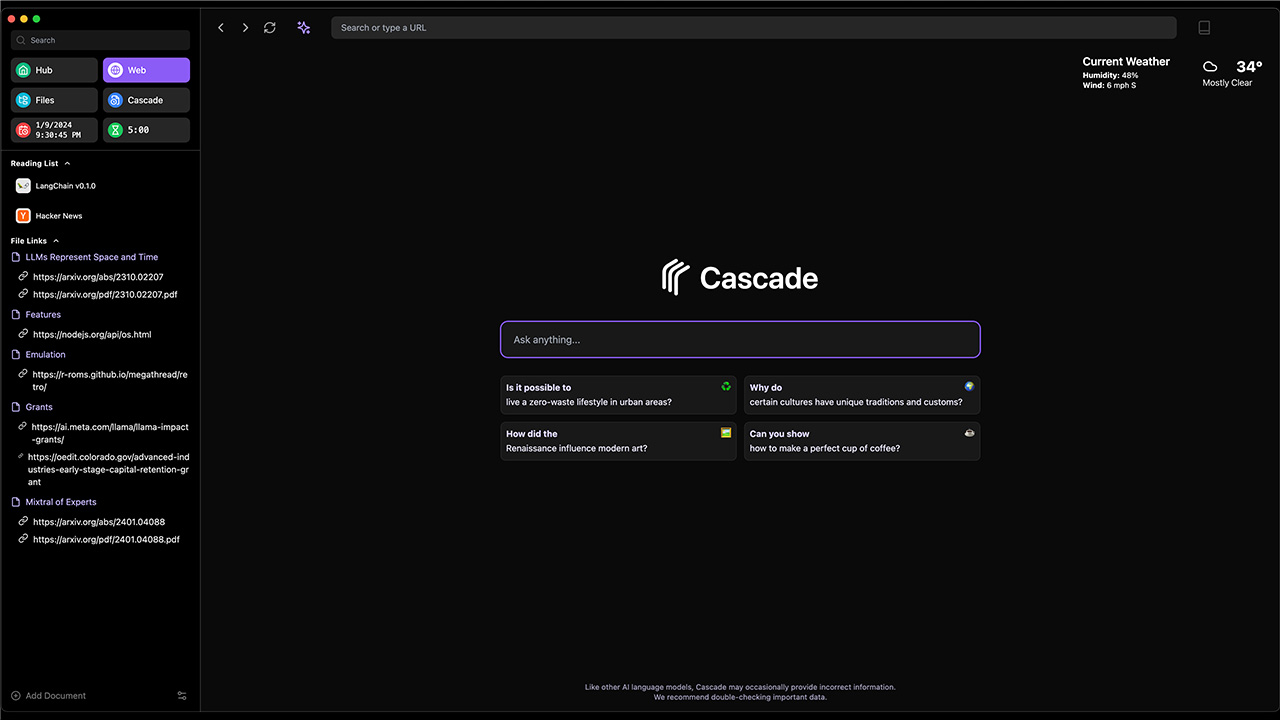
Task: Click the LangChain favicon icon
Action: (x=23, y=186)
